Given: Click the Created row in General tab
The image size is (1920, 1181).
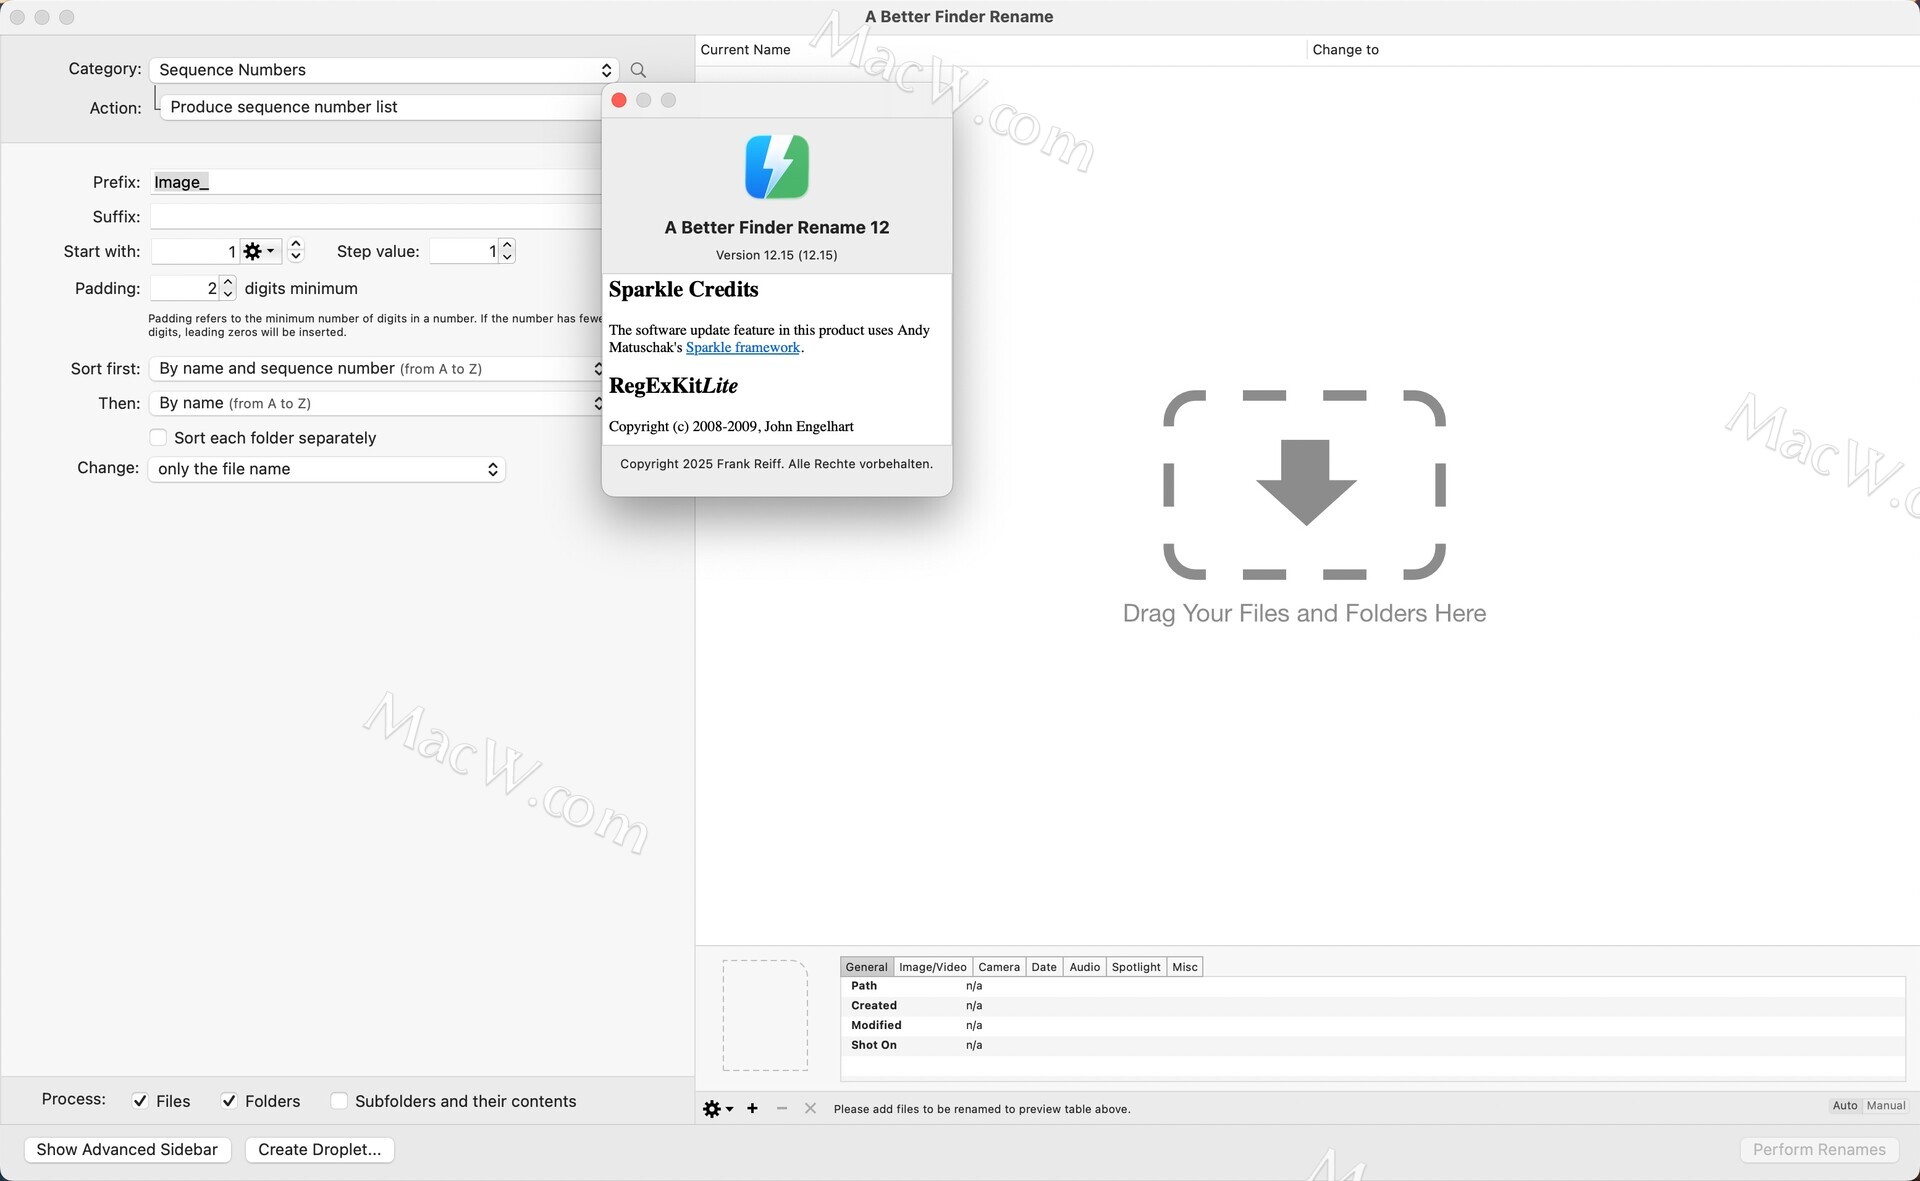Looking at the screenshot, I should tap(1372, 1006).
